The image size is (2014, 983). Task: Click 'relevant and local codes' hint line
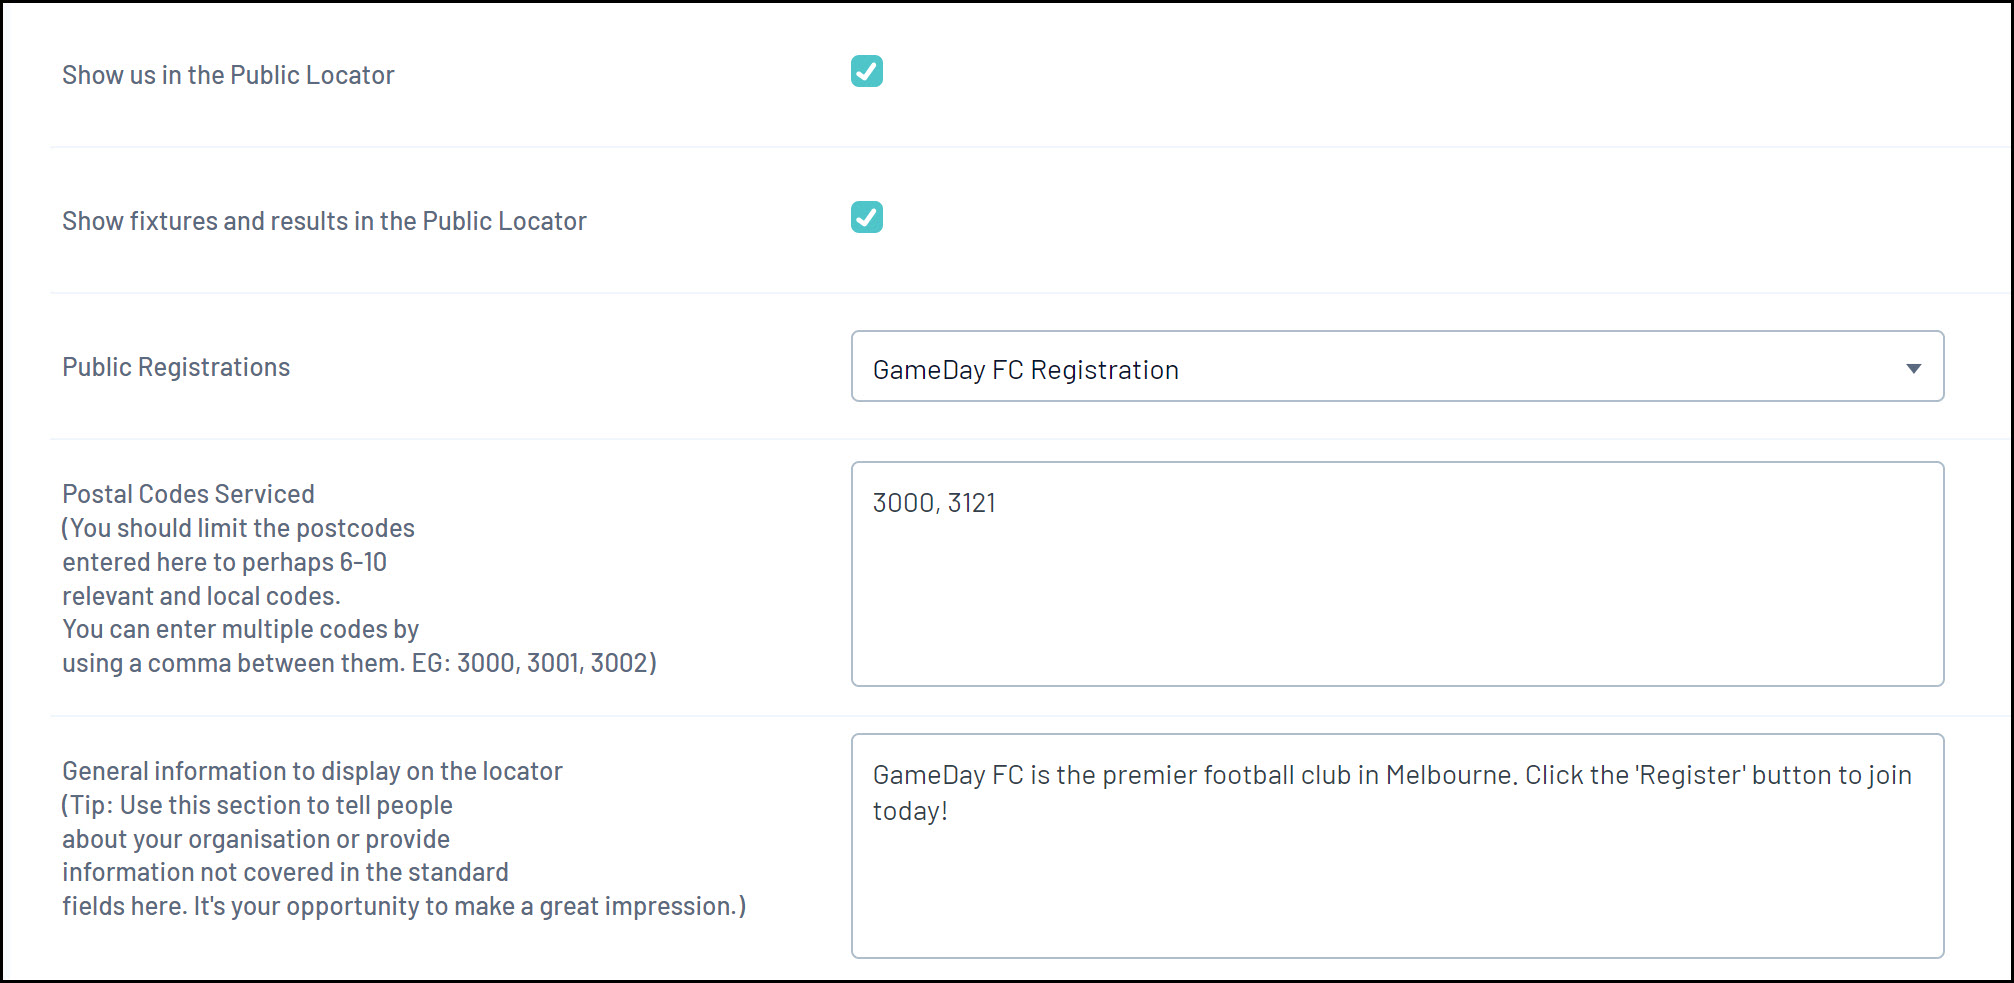[x=201, y=596]
